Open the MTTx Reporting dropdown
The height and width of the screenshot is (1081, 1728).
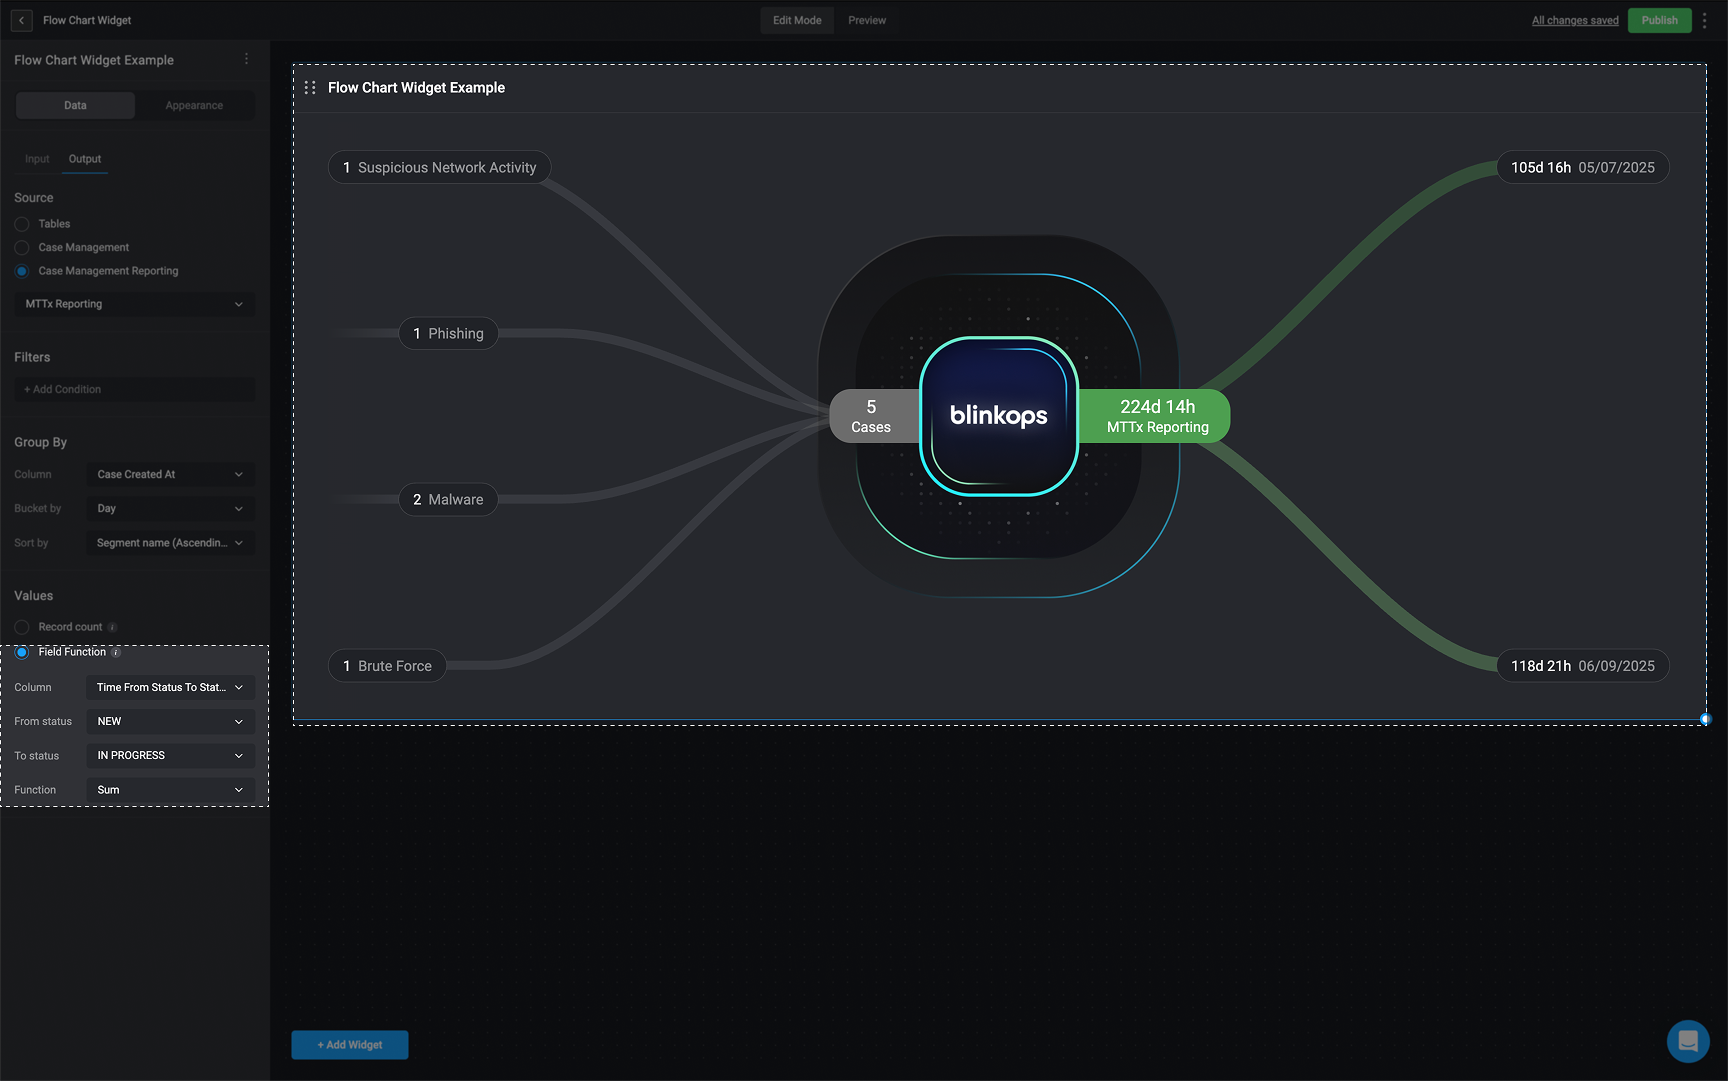135,304
